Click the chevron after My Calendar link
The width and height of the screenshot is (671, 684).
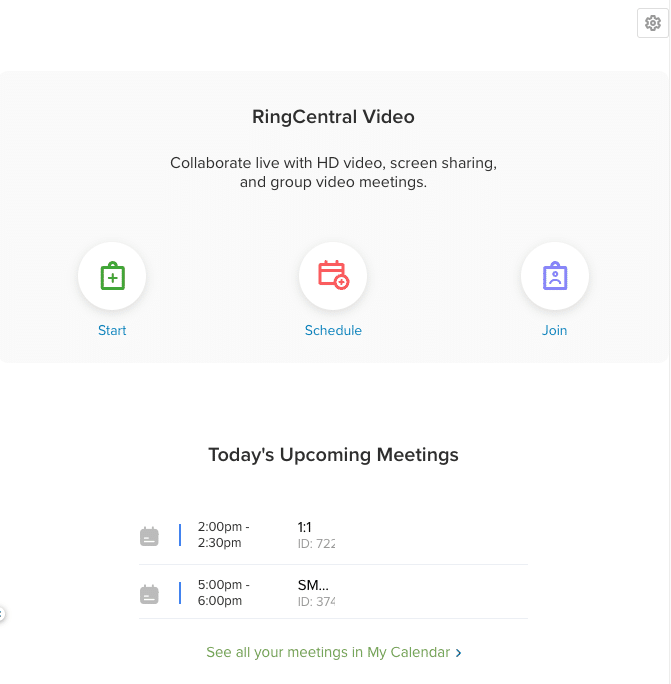coord(459,653)
